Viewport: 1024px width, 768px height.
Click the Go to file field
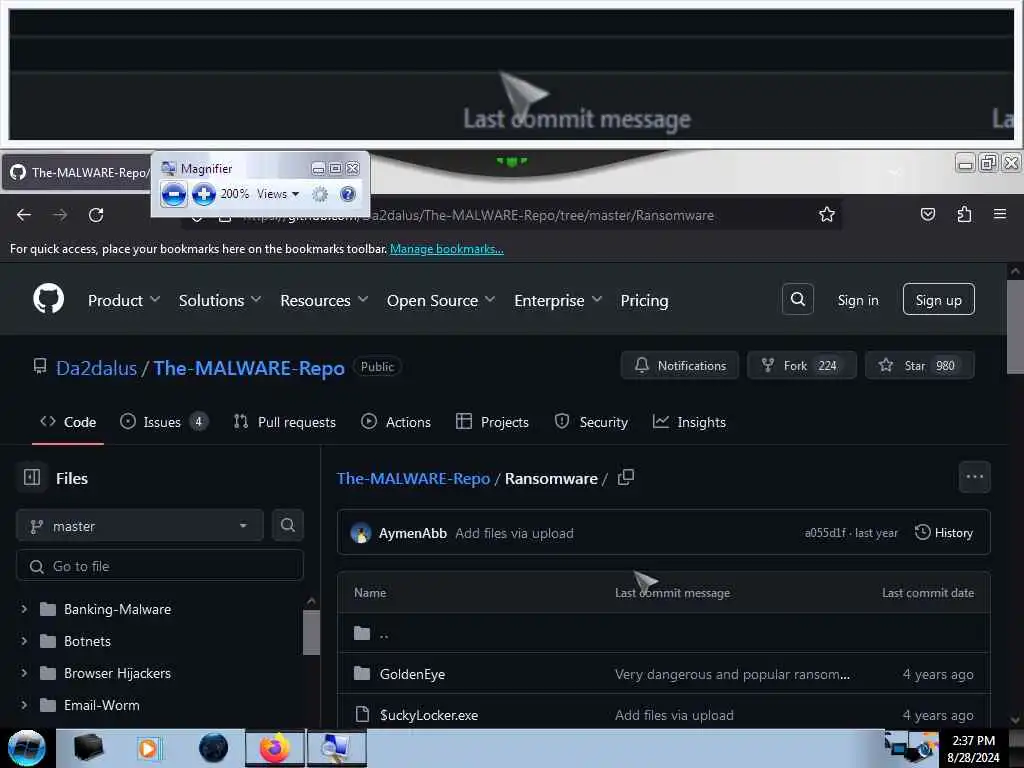click(x=160, y=566)
